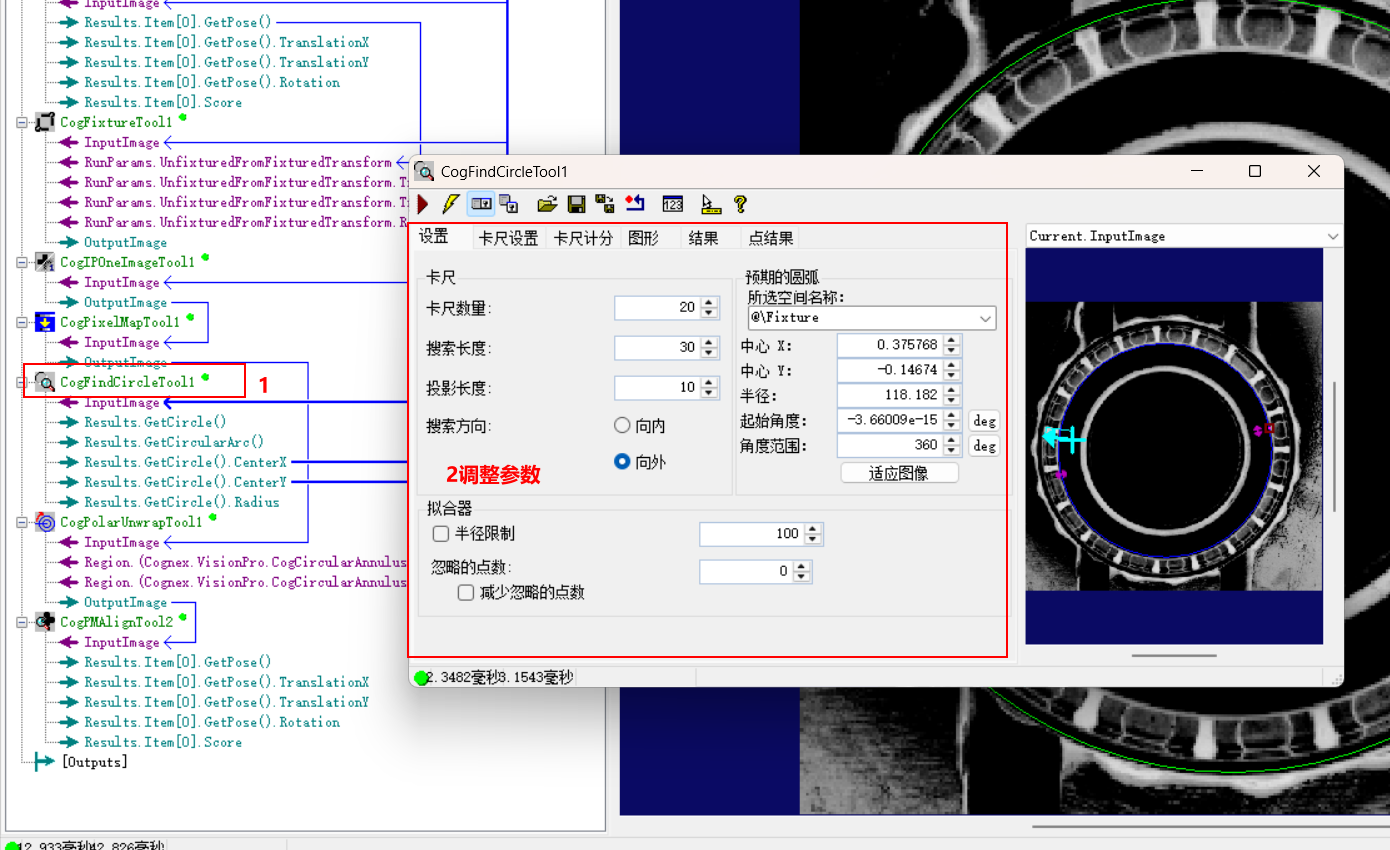Image resolution: width=1390 pixels, height=850 pixels.
Task: Run the CogFindCircleTool1 with the red arrow
Action: [x=423, y=204]
